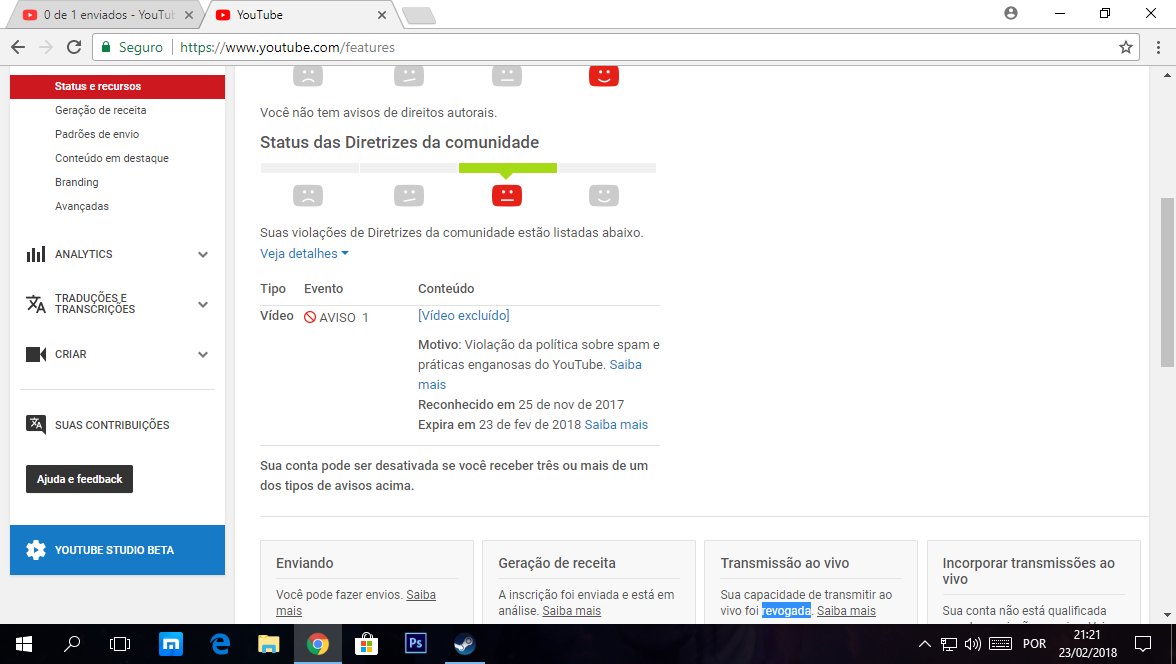Click Saiba mais in Geração de receita card

(572, 611)
